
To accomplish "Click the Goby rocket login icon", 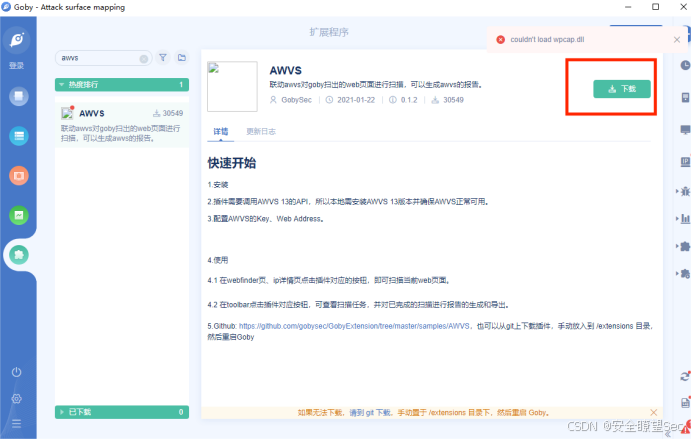I will [17, 40].
